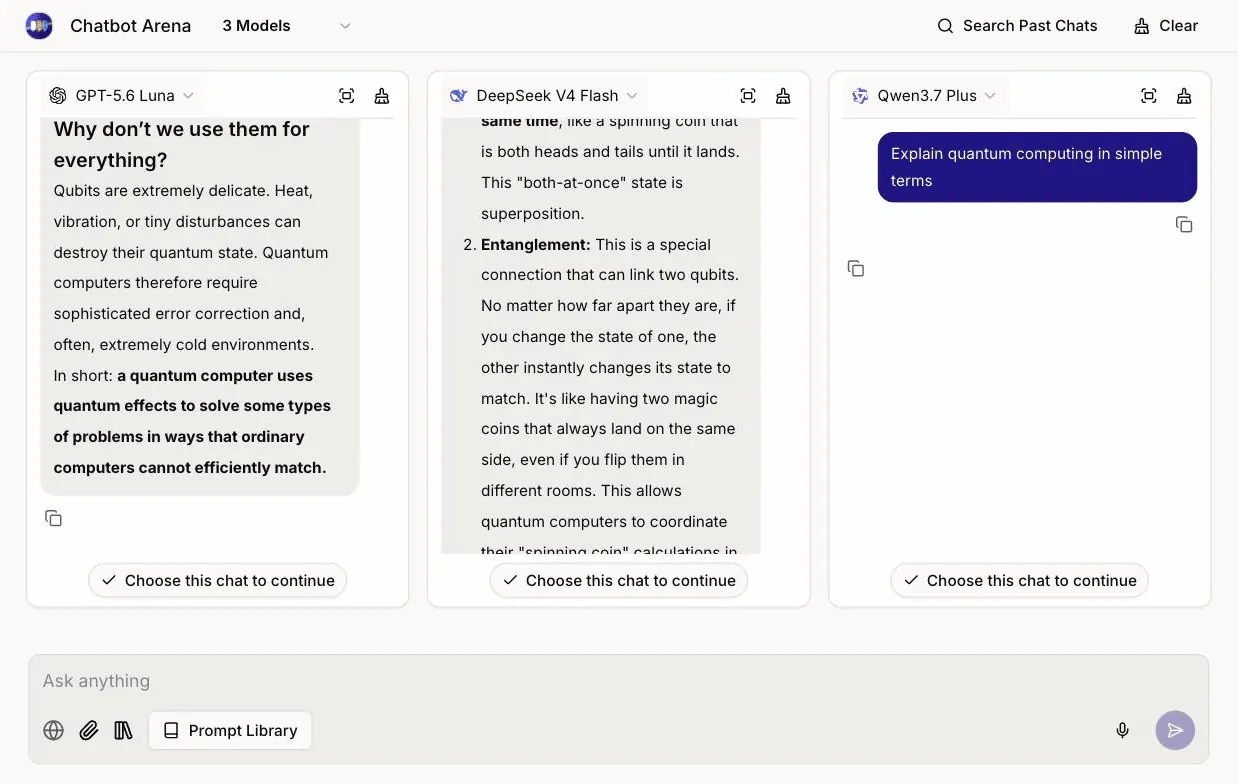Click the Search Past Chats text
The width and height of the screenshot is (1238, 784).
[x=1030, y=26]
